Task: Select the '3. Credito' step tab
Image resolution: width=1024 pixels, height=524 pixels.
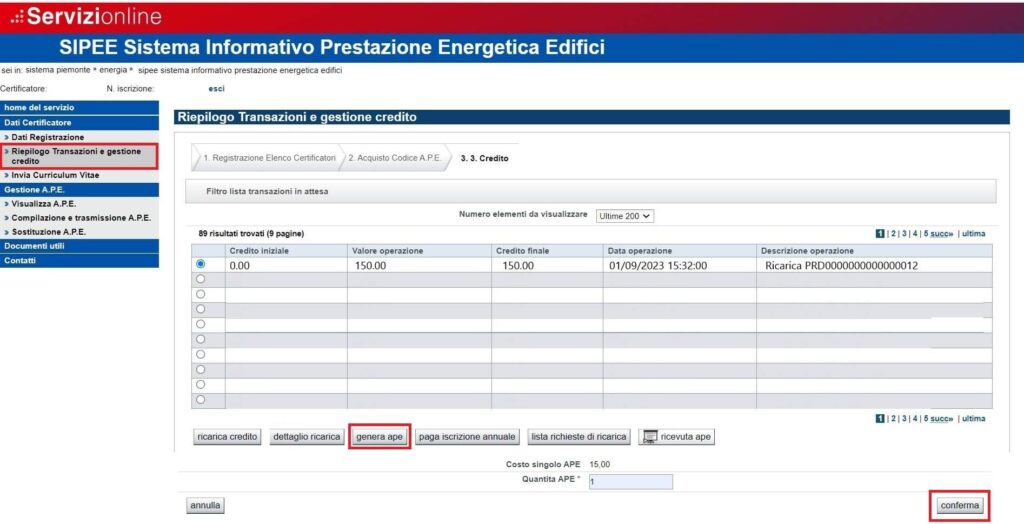Action: coord(485,158)
